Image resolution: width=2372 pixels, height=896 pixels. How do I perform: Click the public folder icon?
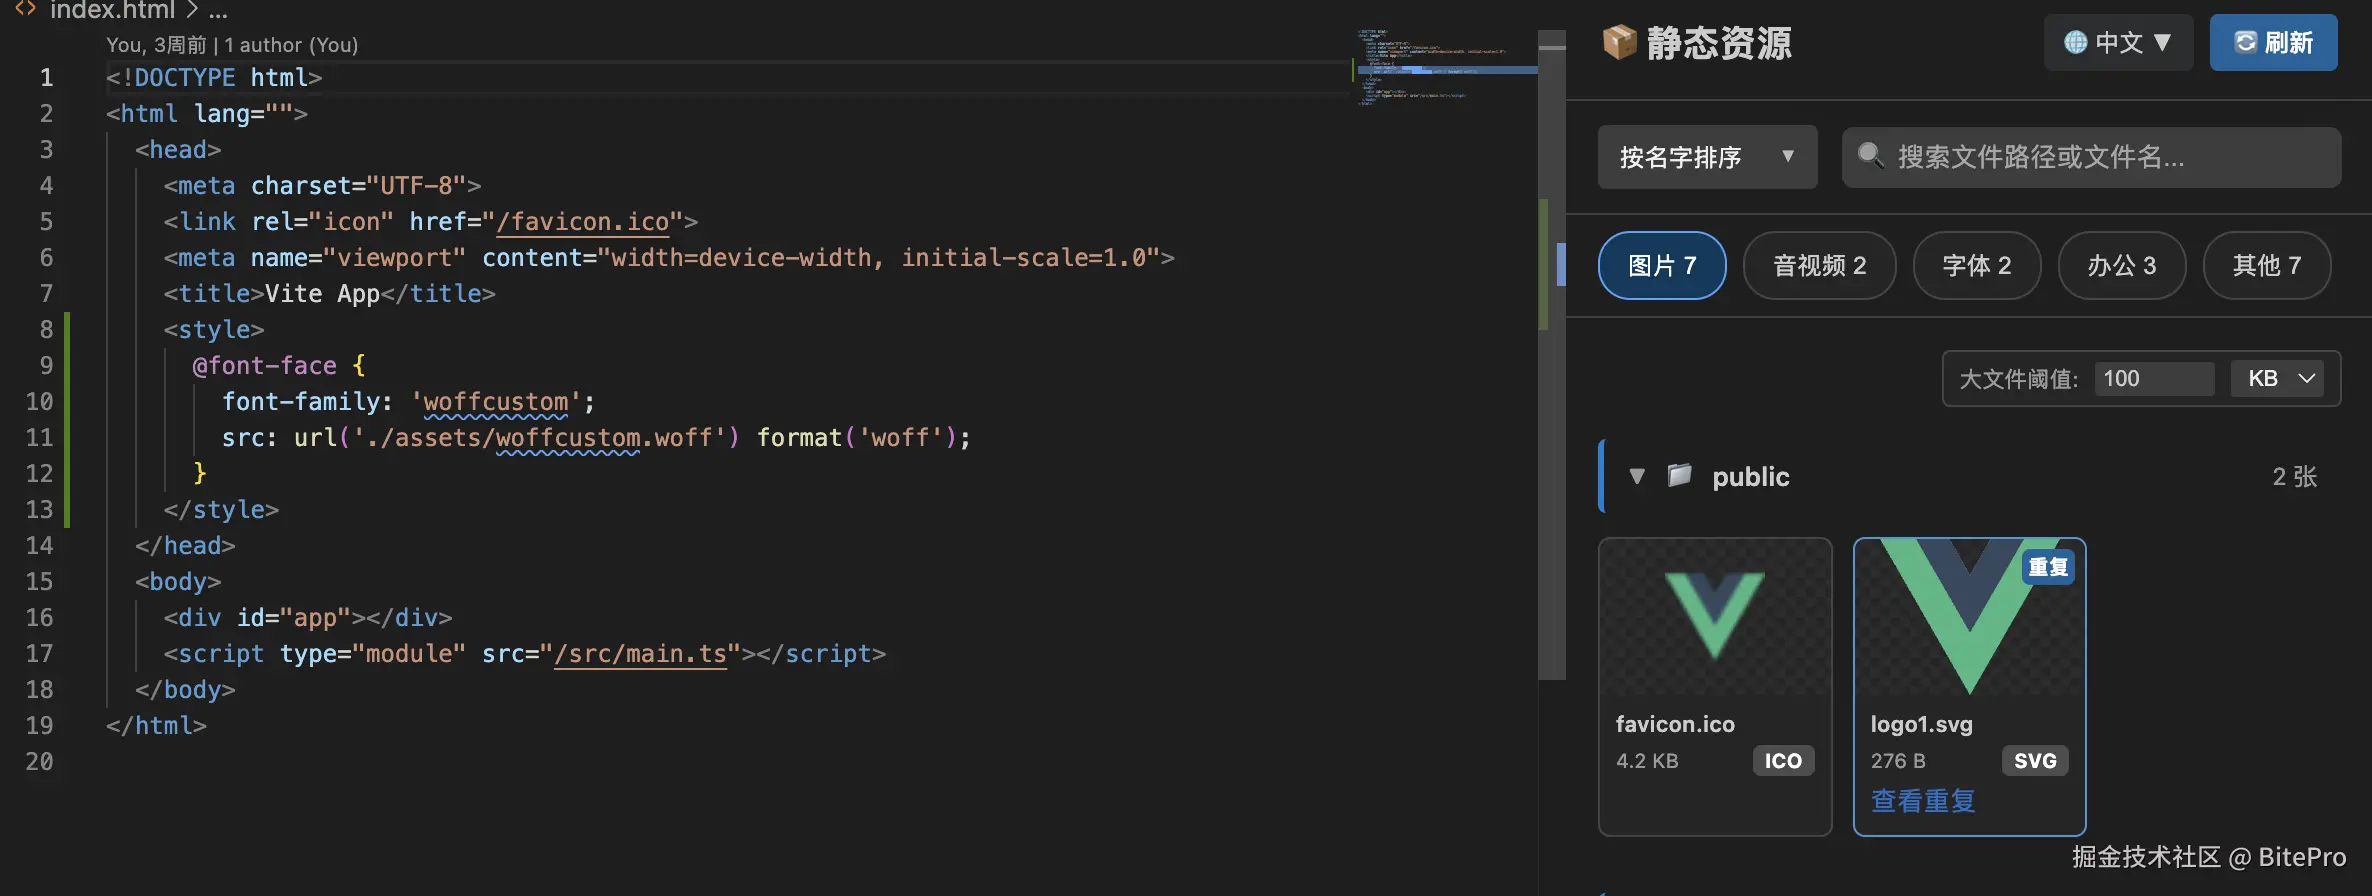(1680, 476)
